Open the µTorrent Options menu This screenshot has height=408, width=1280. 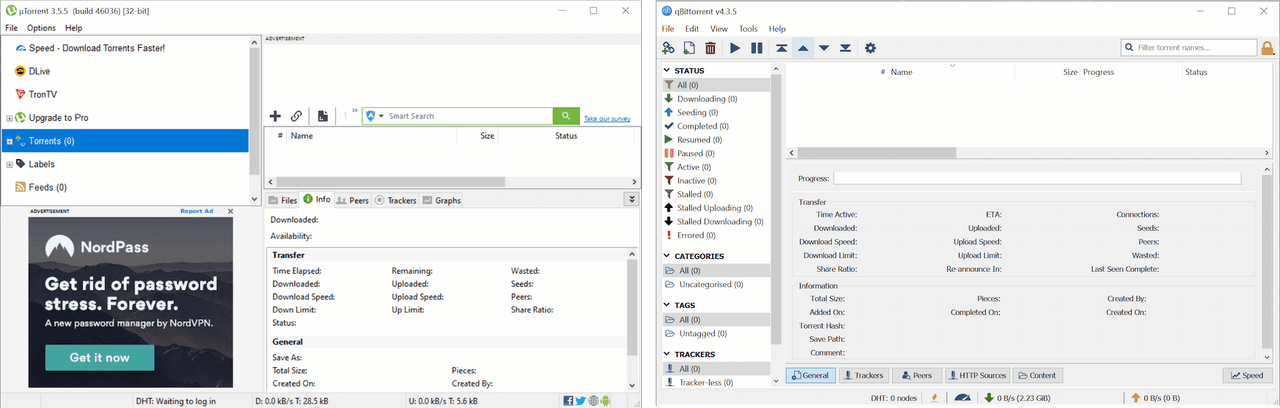pos(41,28)
